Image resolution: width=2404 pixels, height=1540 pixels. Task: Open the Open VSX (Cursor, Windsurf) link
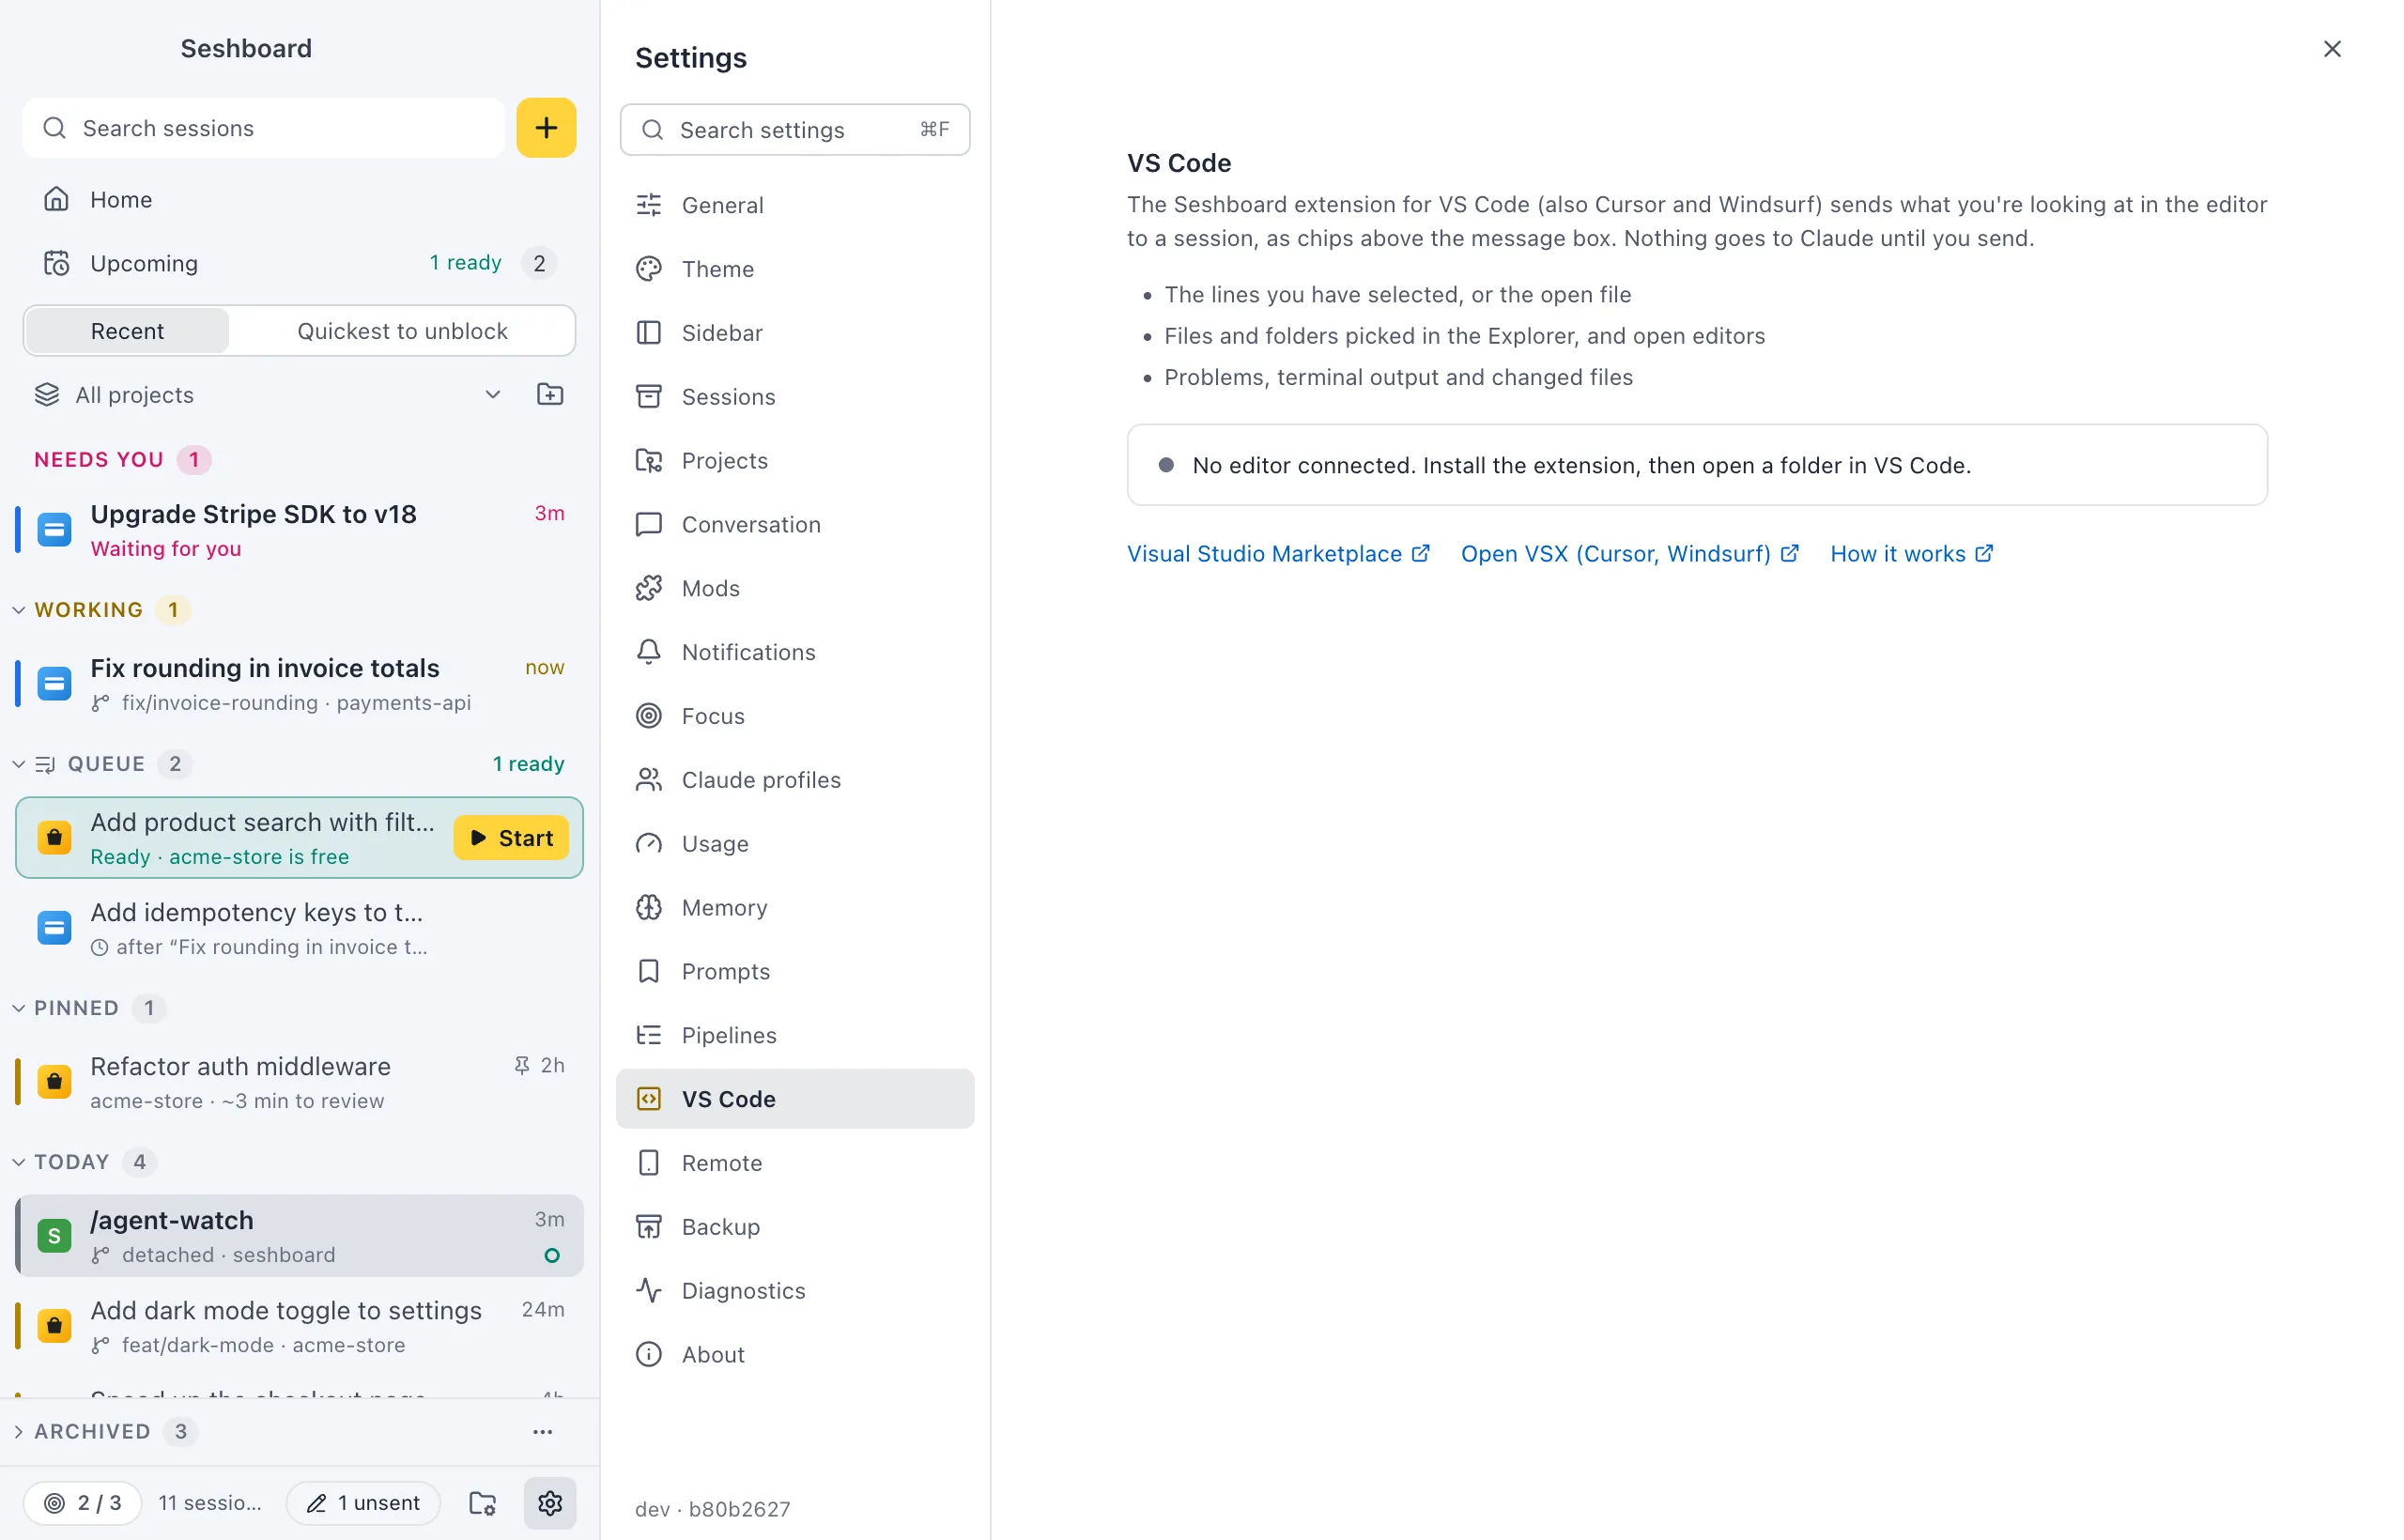tap(1629, 554)
